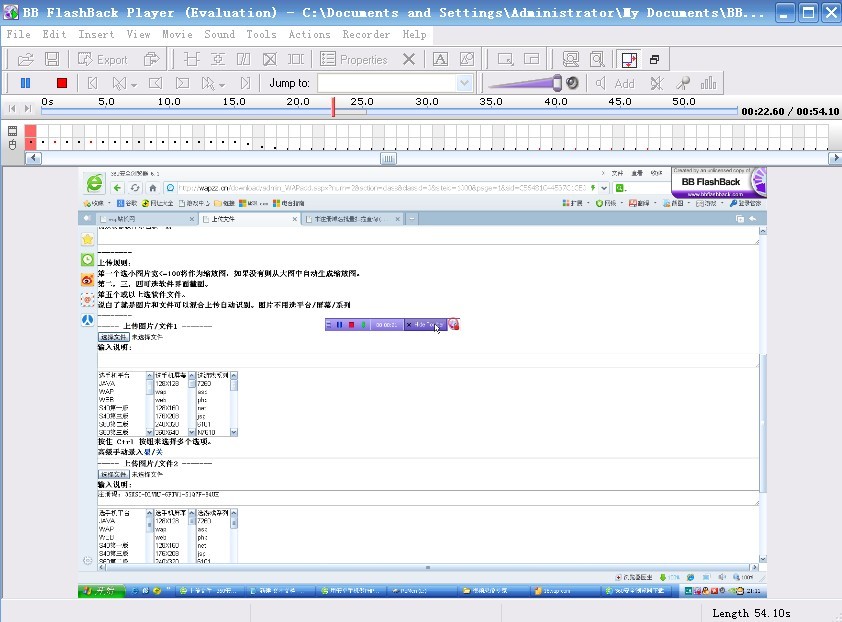Click the speaker icon left of Add

600,84
